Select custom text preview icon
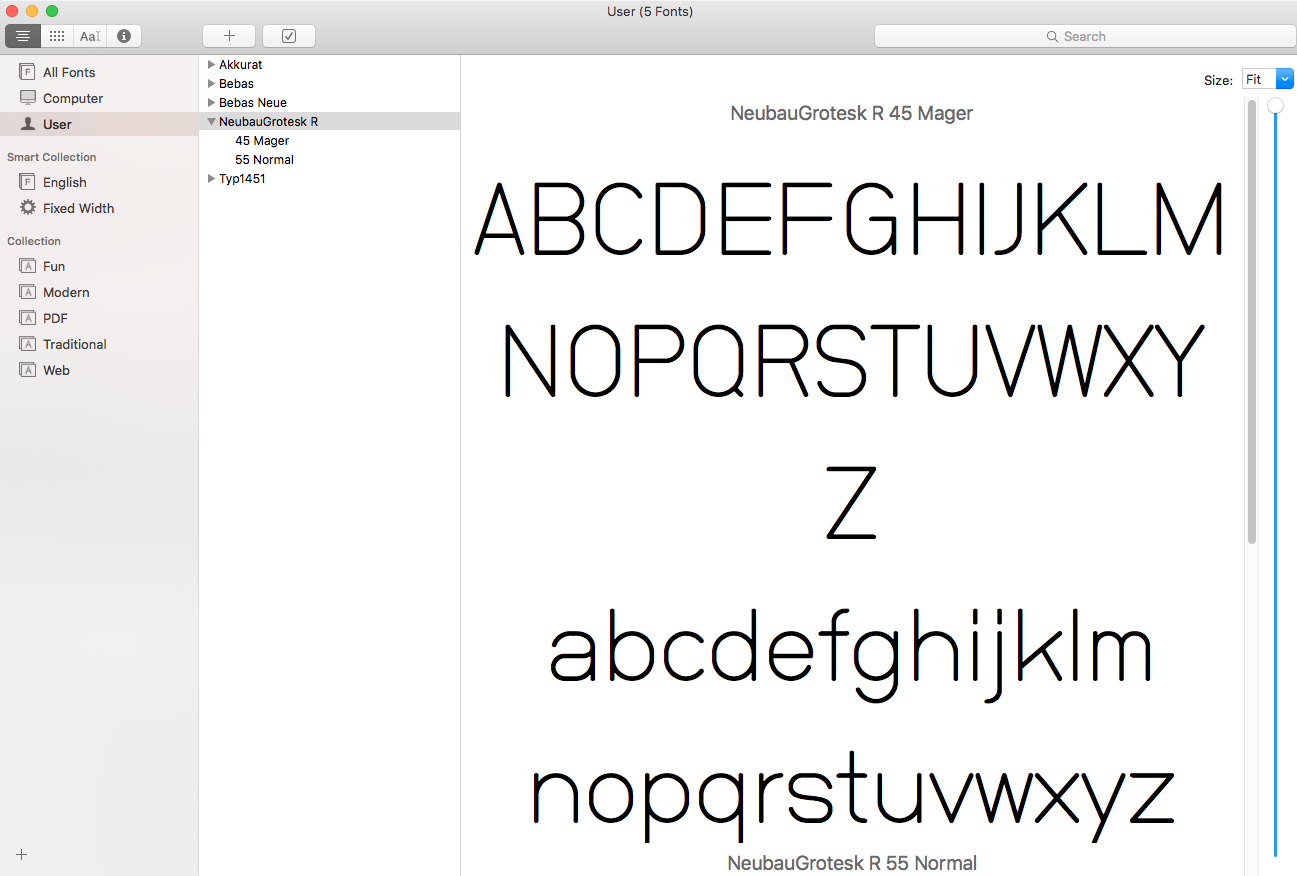The image size is (1297, 876). coord(90,36)
